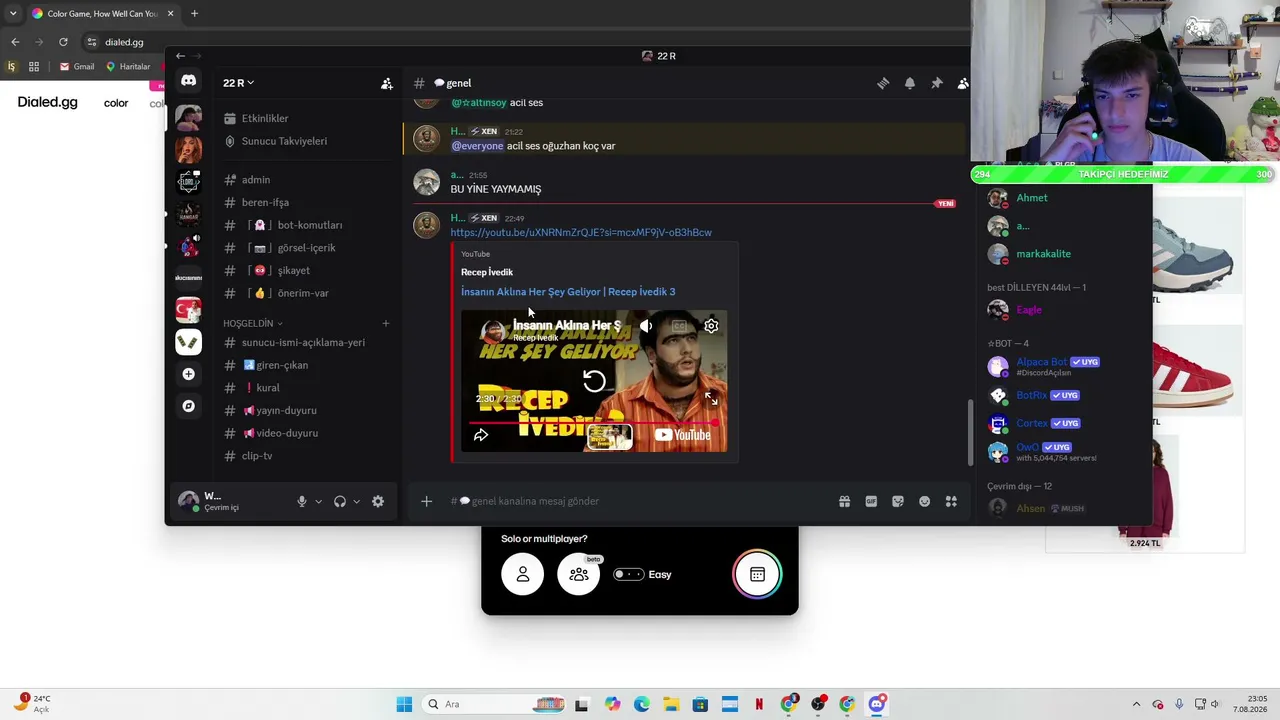
Task: Invite people to the 22 R server
Action: 387,83
